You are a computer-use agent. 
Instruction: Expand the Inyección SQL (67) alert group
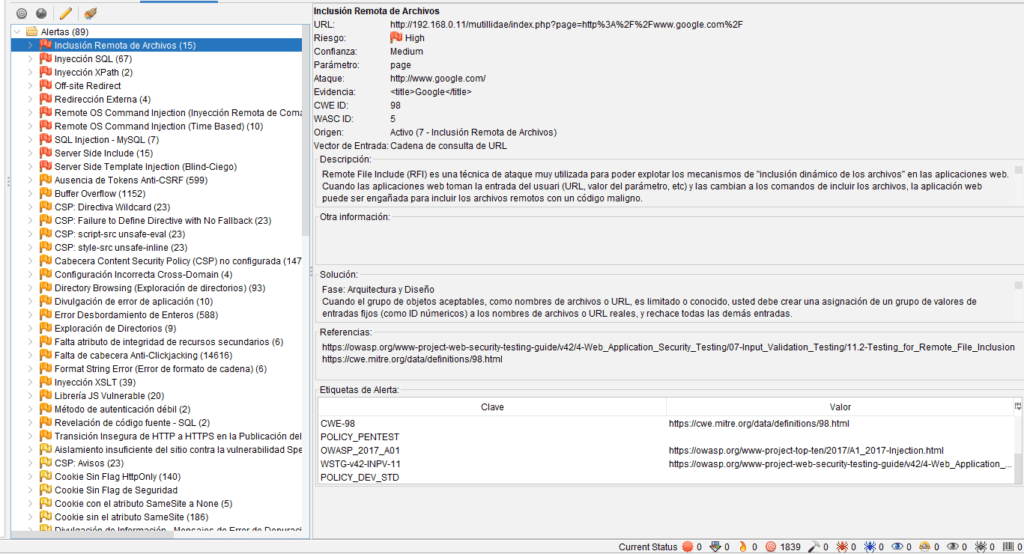(29, 59)
